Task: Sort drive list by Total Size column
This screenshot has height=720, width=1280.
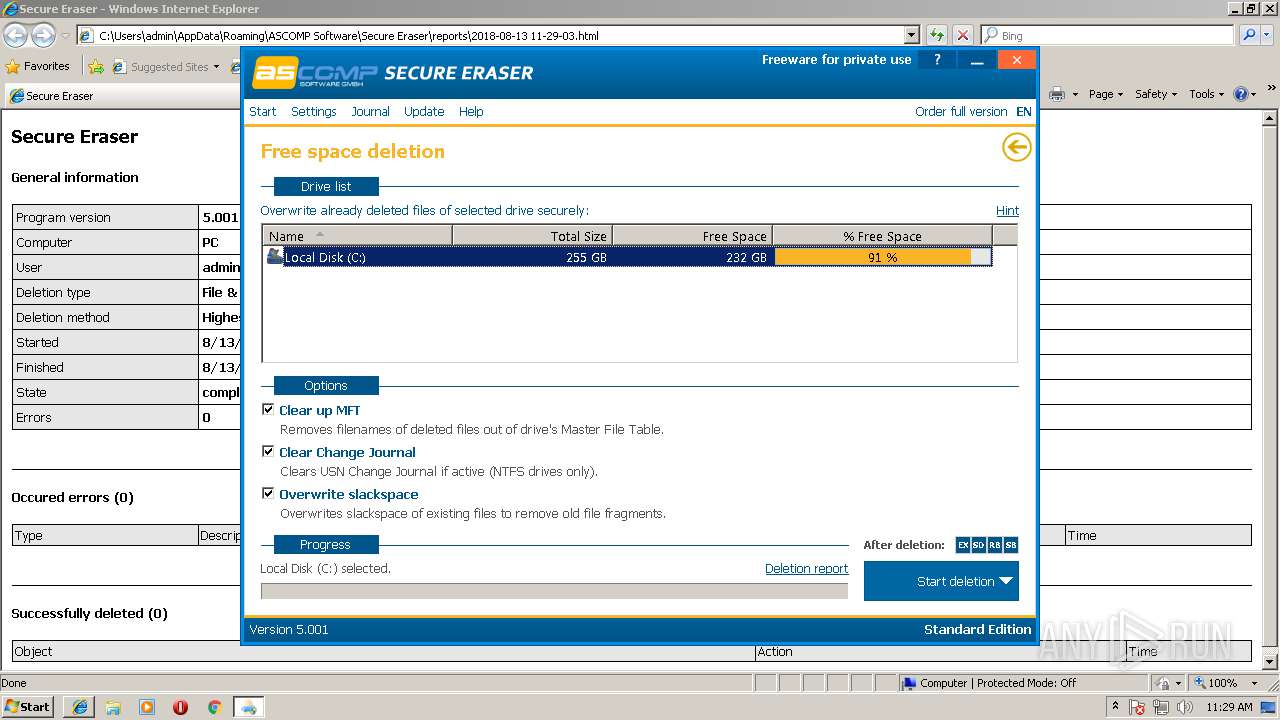Action: coord(532,236)
